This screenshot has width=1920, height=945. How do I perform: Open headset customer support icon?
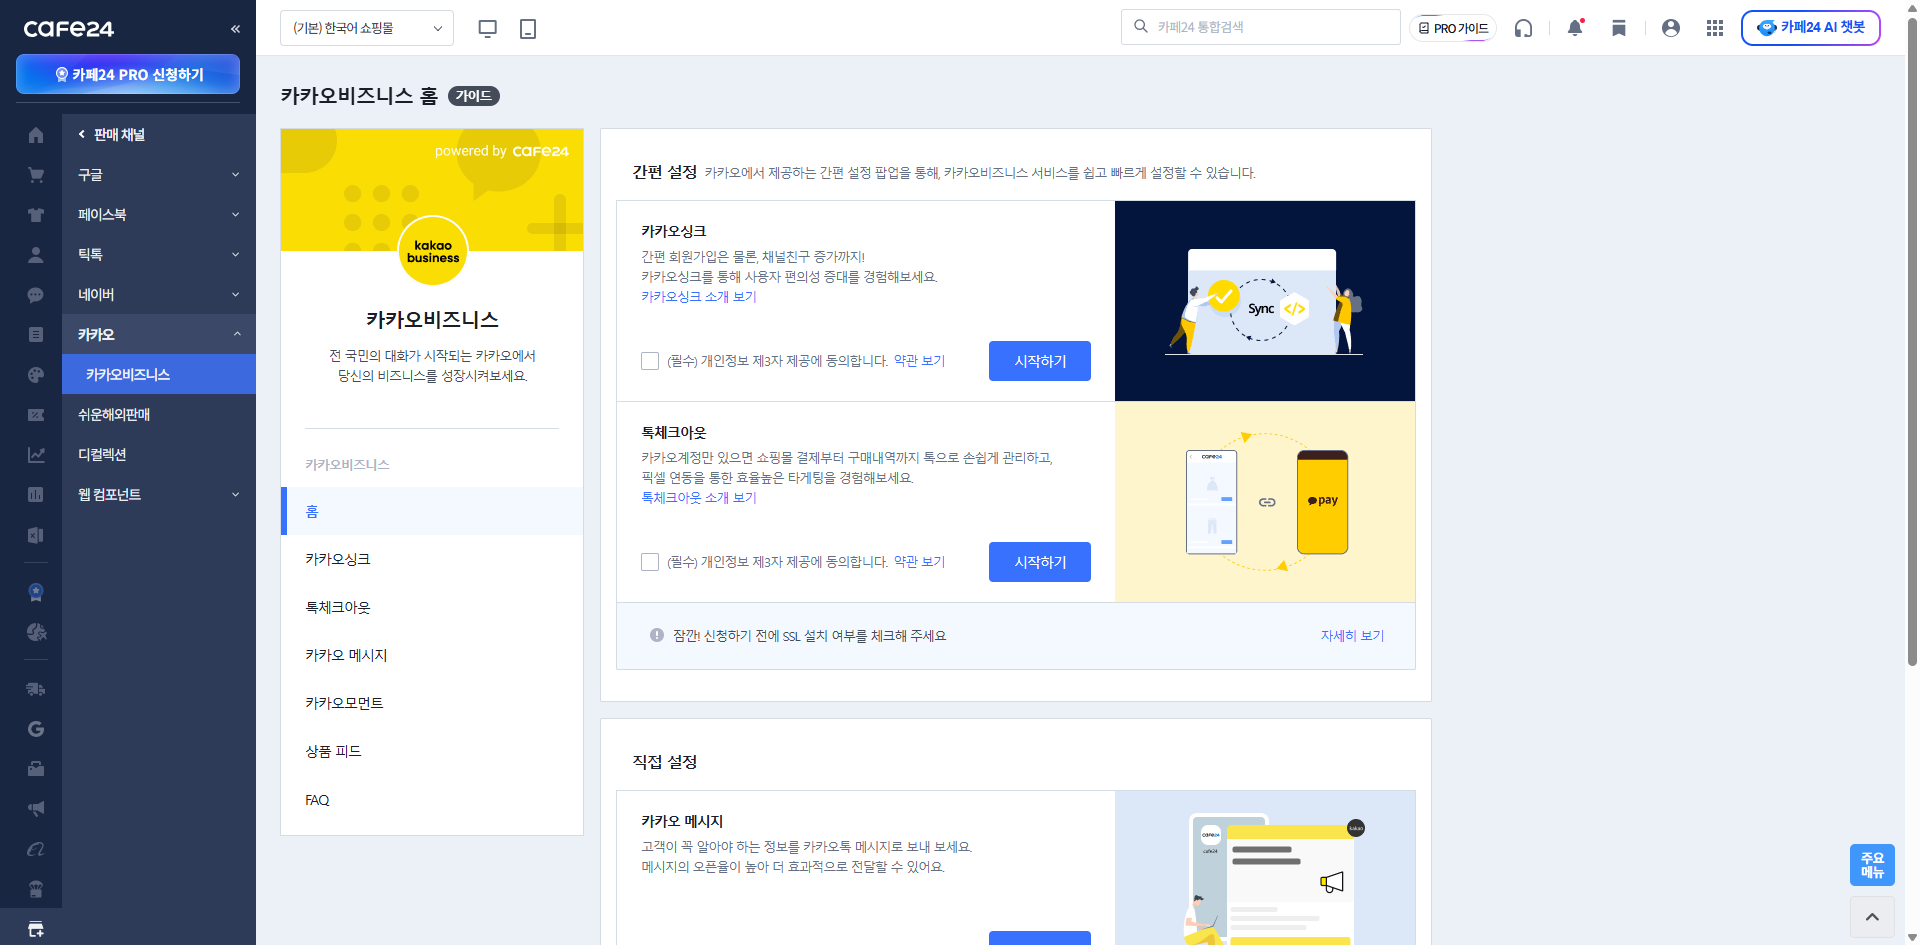(1523, 28)
